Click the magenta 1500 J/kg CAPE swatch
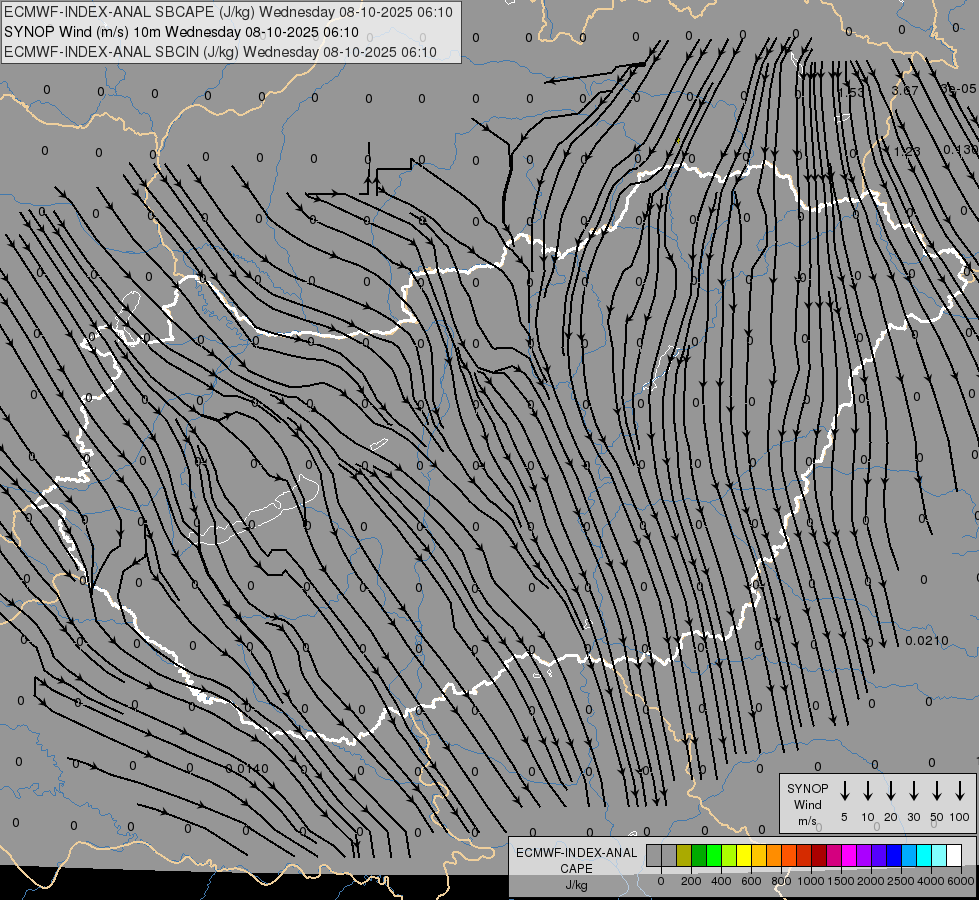The width and height of the screenshot is (979, 900). 834,855
